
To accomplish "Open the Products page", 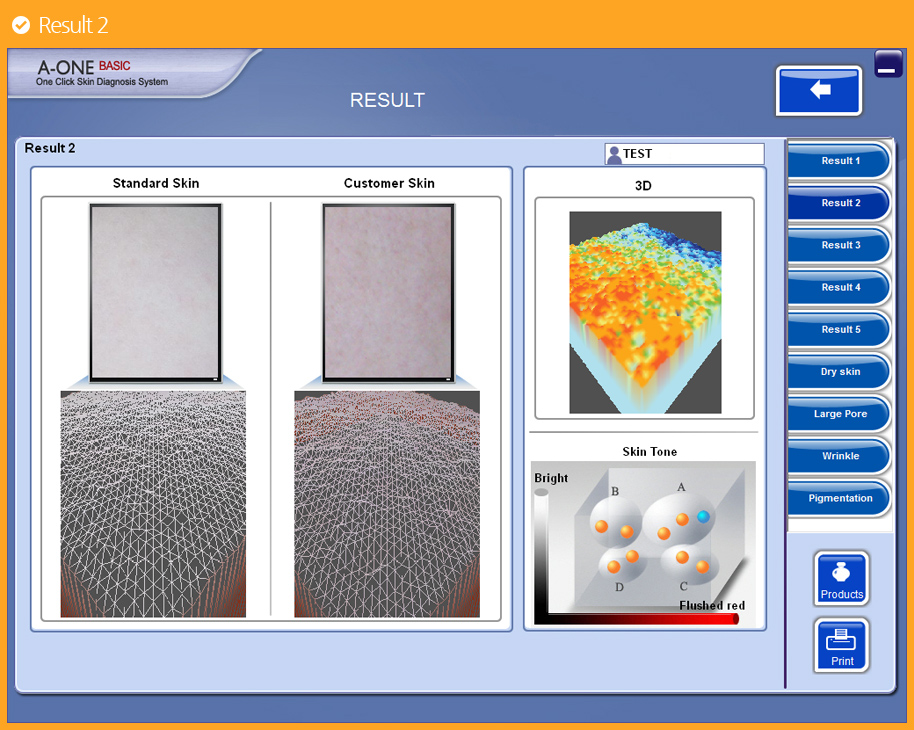I will (x=841, y=579).
